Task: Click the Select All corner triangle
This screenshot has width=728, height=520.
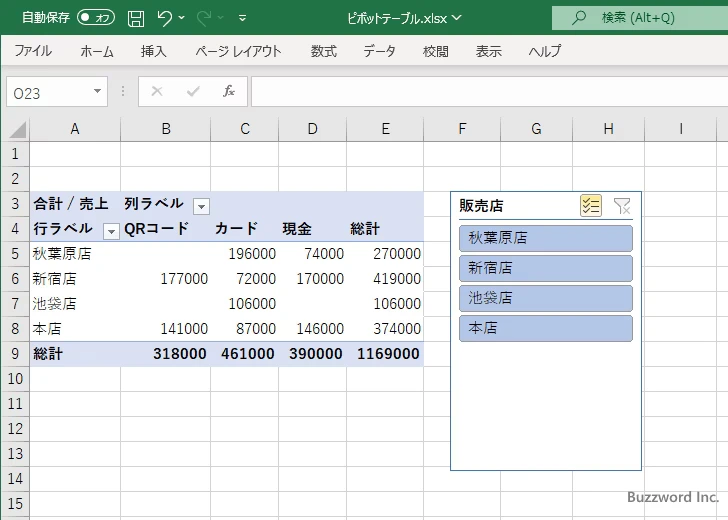Action: coord(17,130)
